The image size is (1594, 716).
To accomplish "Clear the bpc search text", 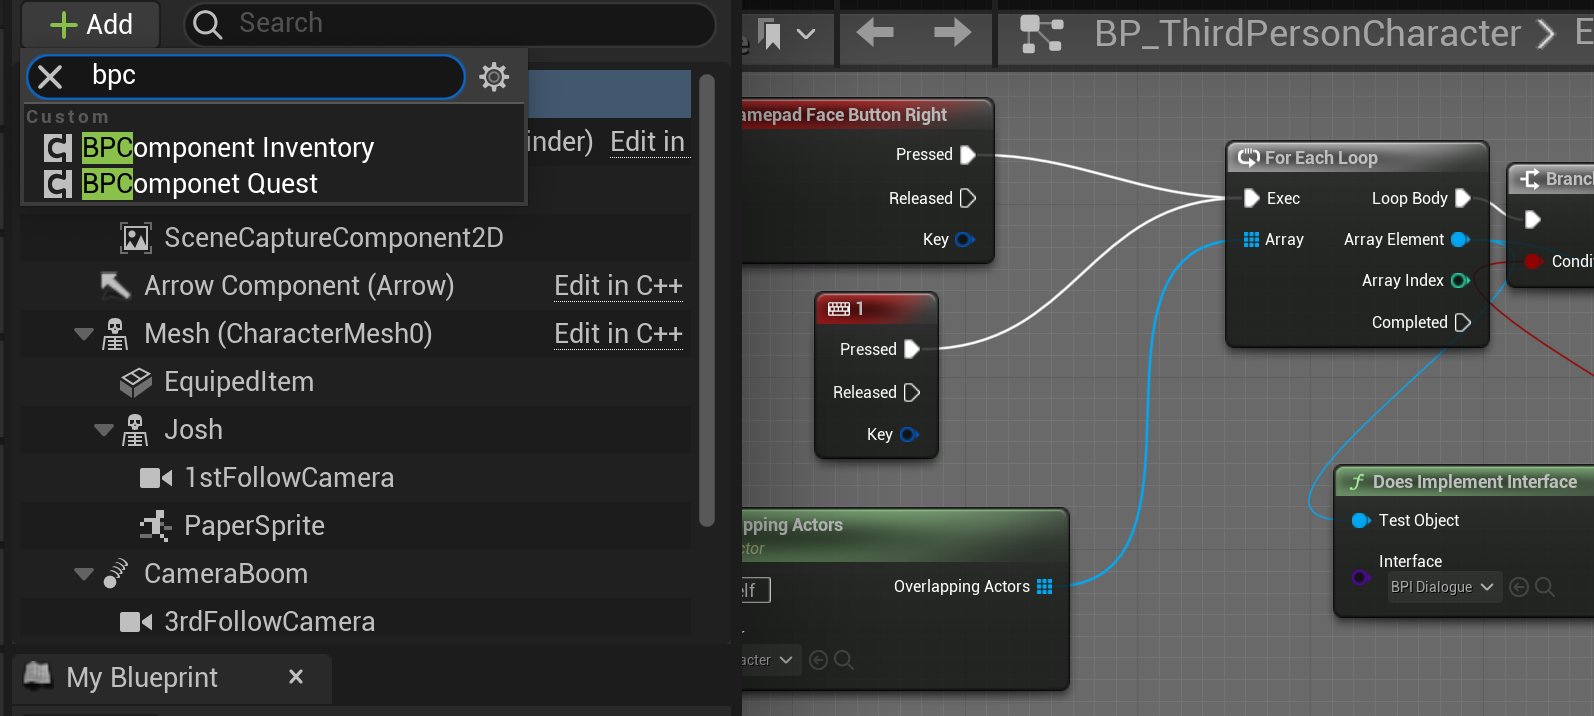I will pos(50,77).
